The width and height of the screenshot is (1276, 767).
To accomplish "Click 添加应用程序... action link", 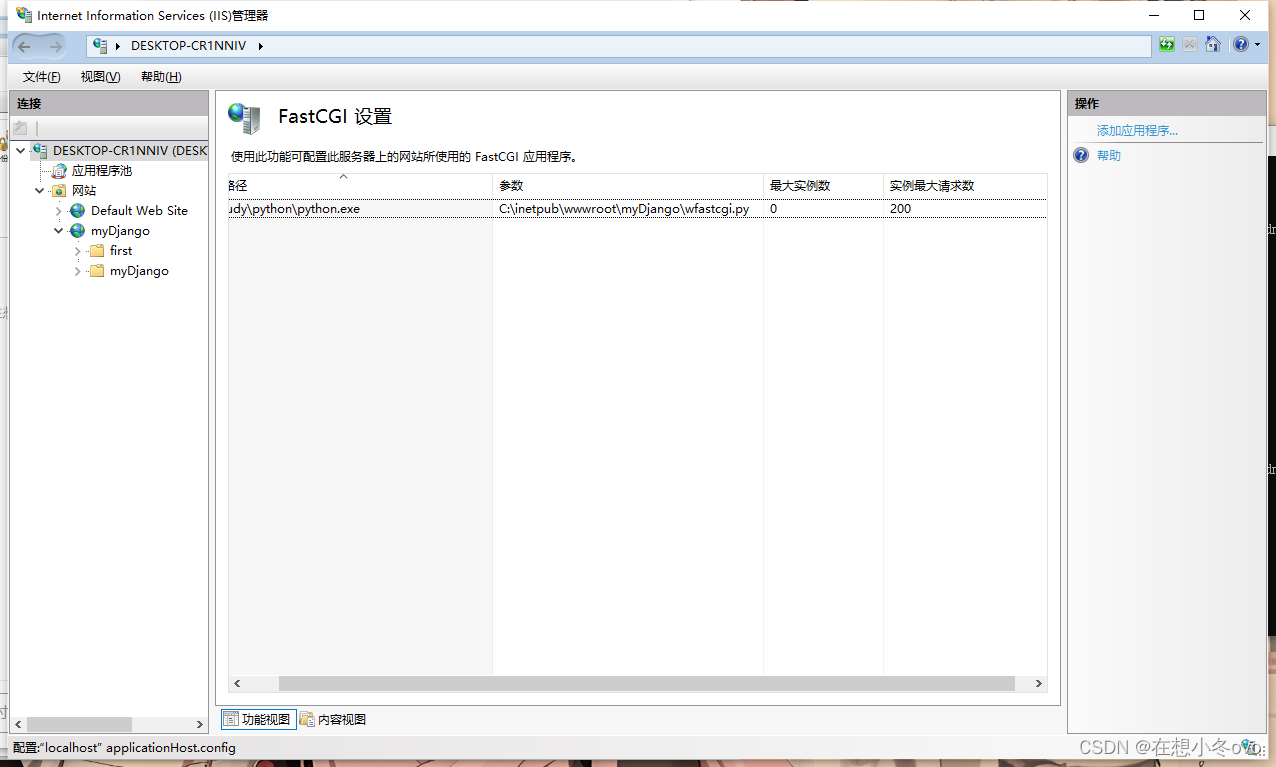I will coord(1137,131).
